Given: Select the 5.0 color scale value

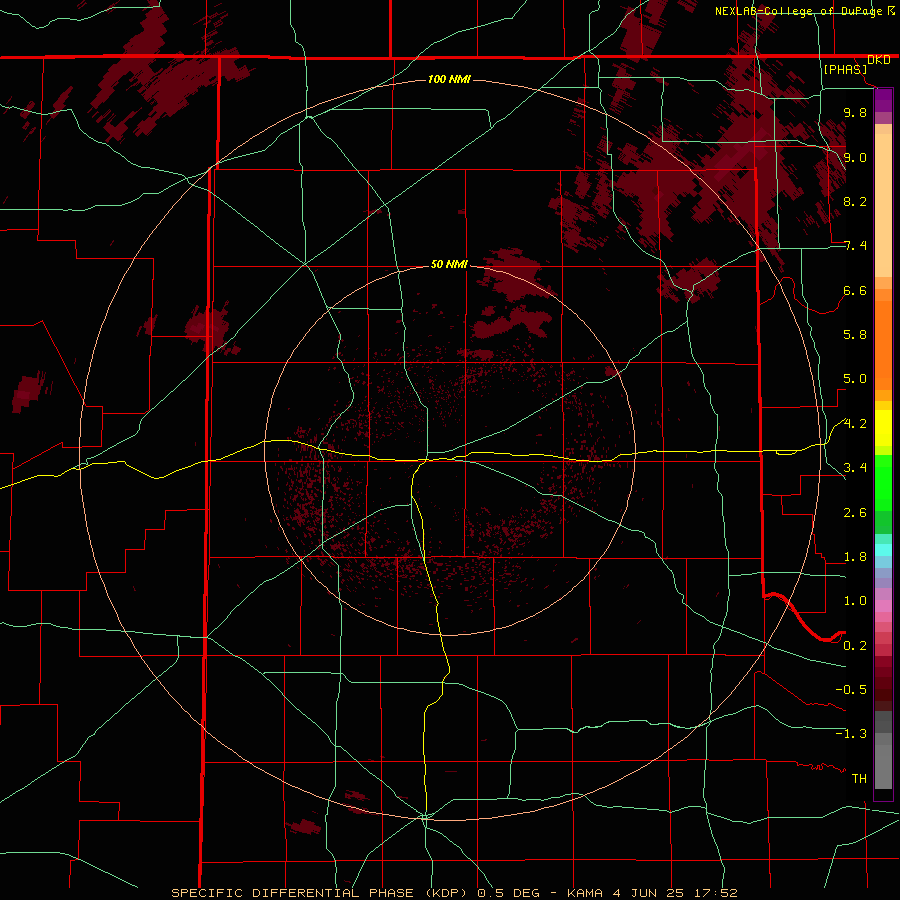Looking at the screenshot, I should point(855,379).
